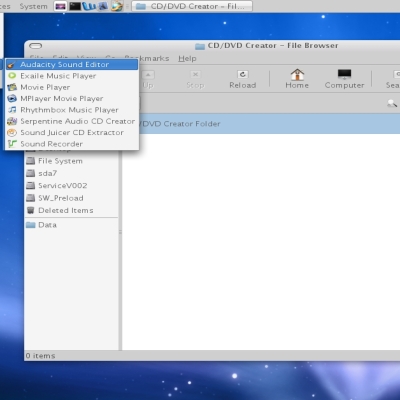The width and height of the screenshot is (400, 400).
Task: Click the first panel launcher icon with the purple picture
Action: click(60, 6)
